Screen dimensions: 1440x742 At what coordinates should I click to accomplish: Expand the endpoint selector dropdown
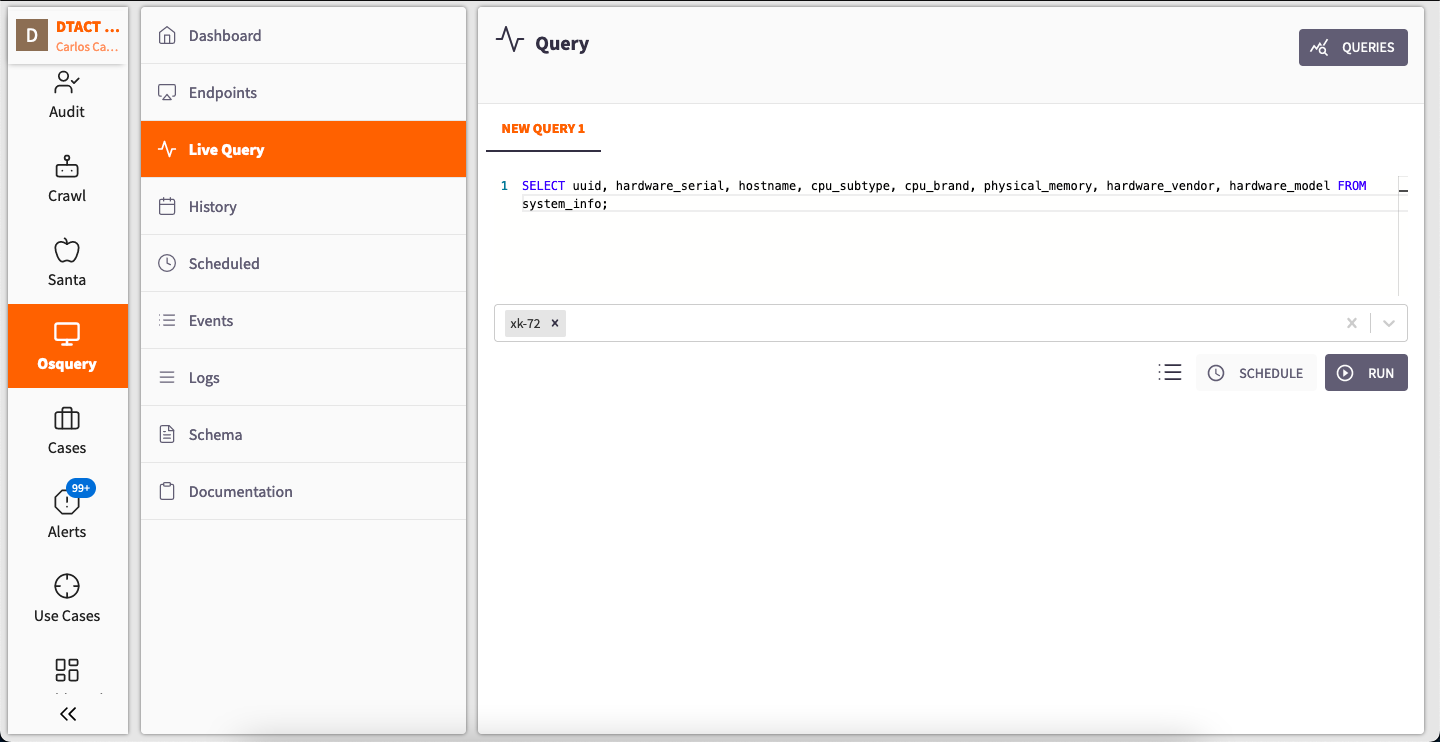pos(1389,323)
